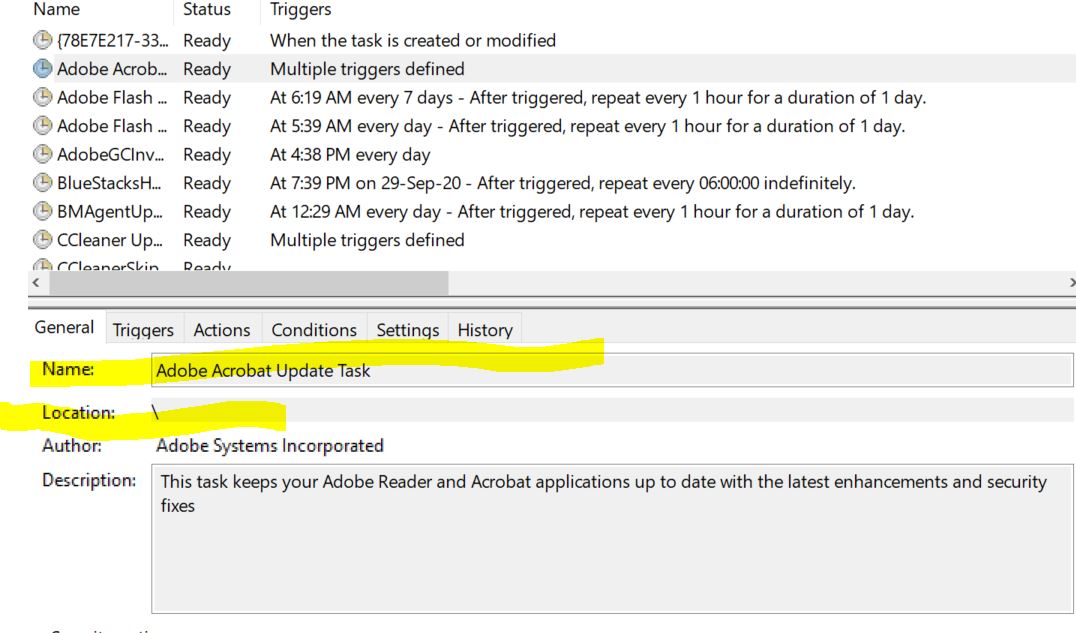Click 'Multiple triggers defined' in Adobe Acrob... row
This screenshot has height=633, width=1076.
(367, 69)
